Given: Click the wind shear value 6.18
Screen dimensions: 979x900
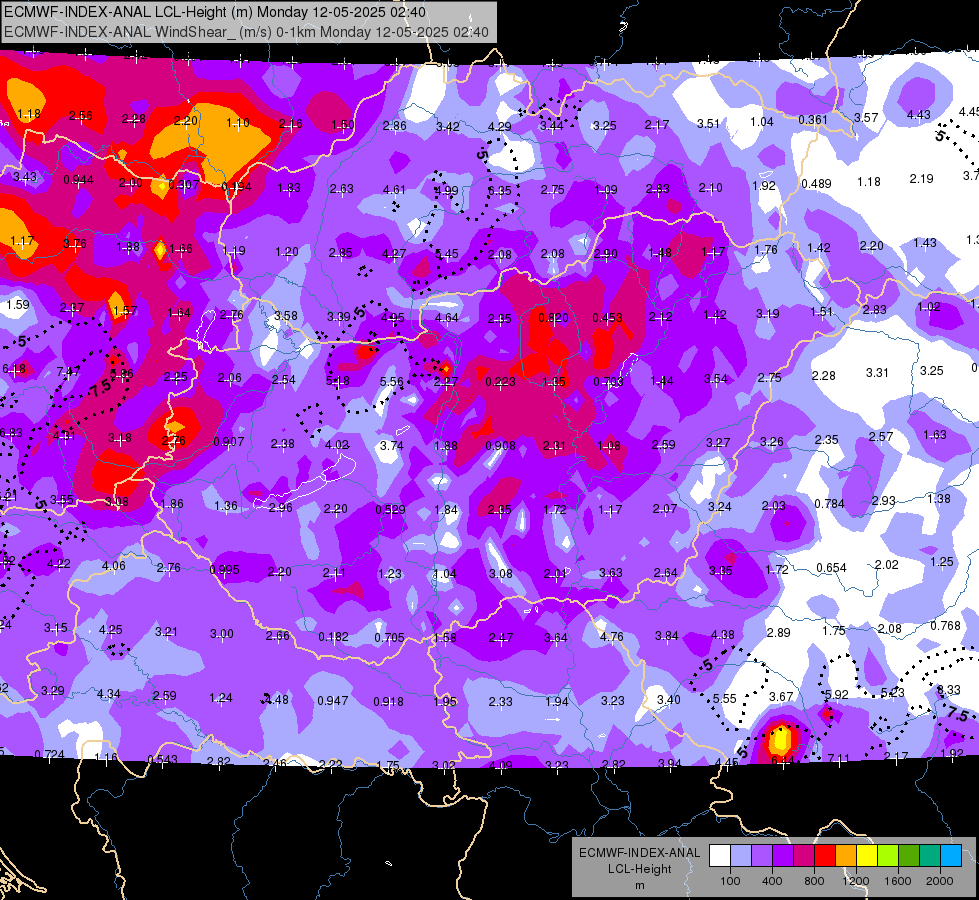Looking at the screenshot, I should coord(14,368).
